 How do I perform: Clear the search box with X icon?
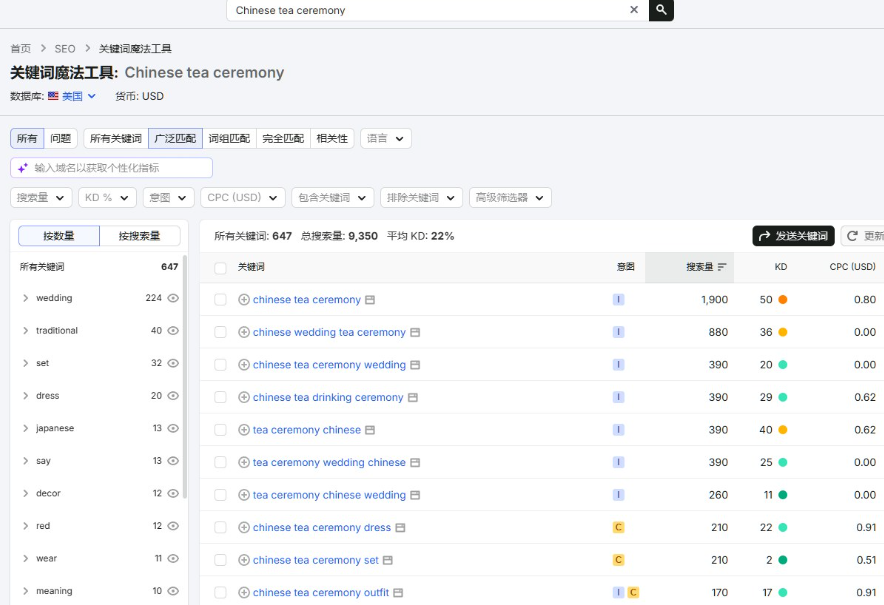click(634, 10)
